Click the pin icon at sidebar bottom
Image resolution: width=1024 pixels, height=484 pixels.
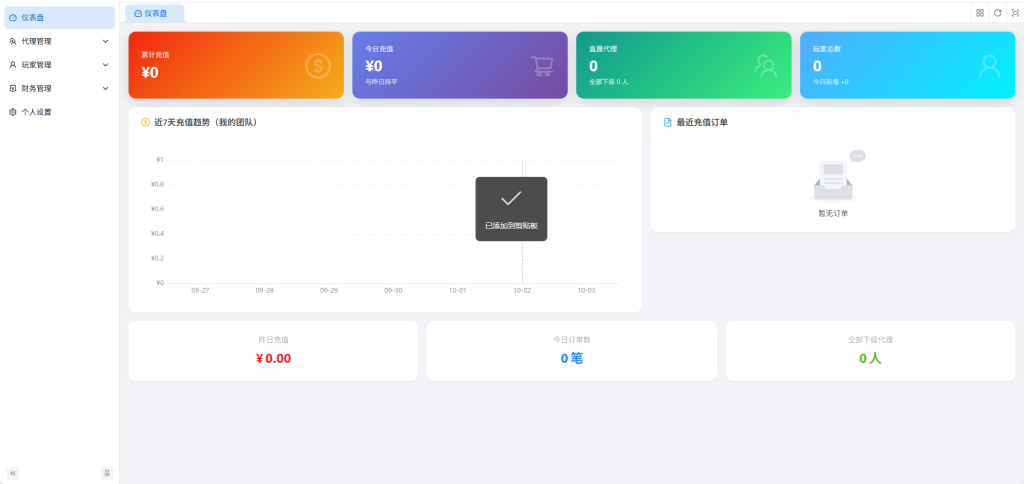tap(107, 473)
